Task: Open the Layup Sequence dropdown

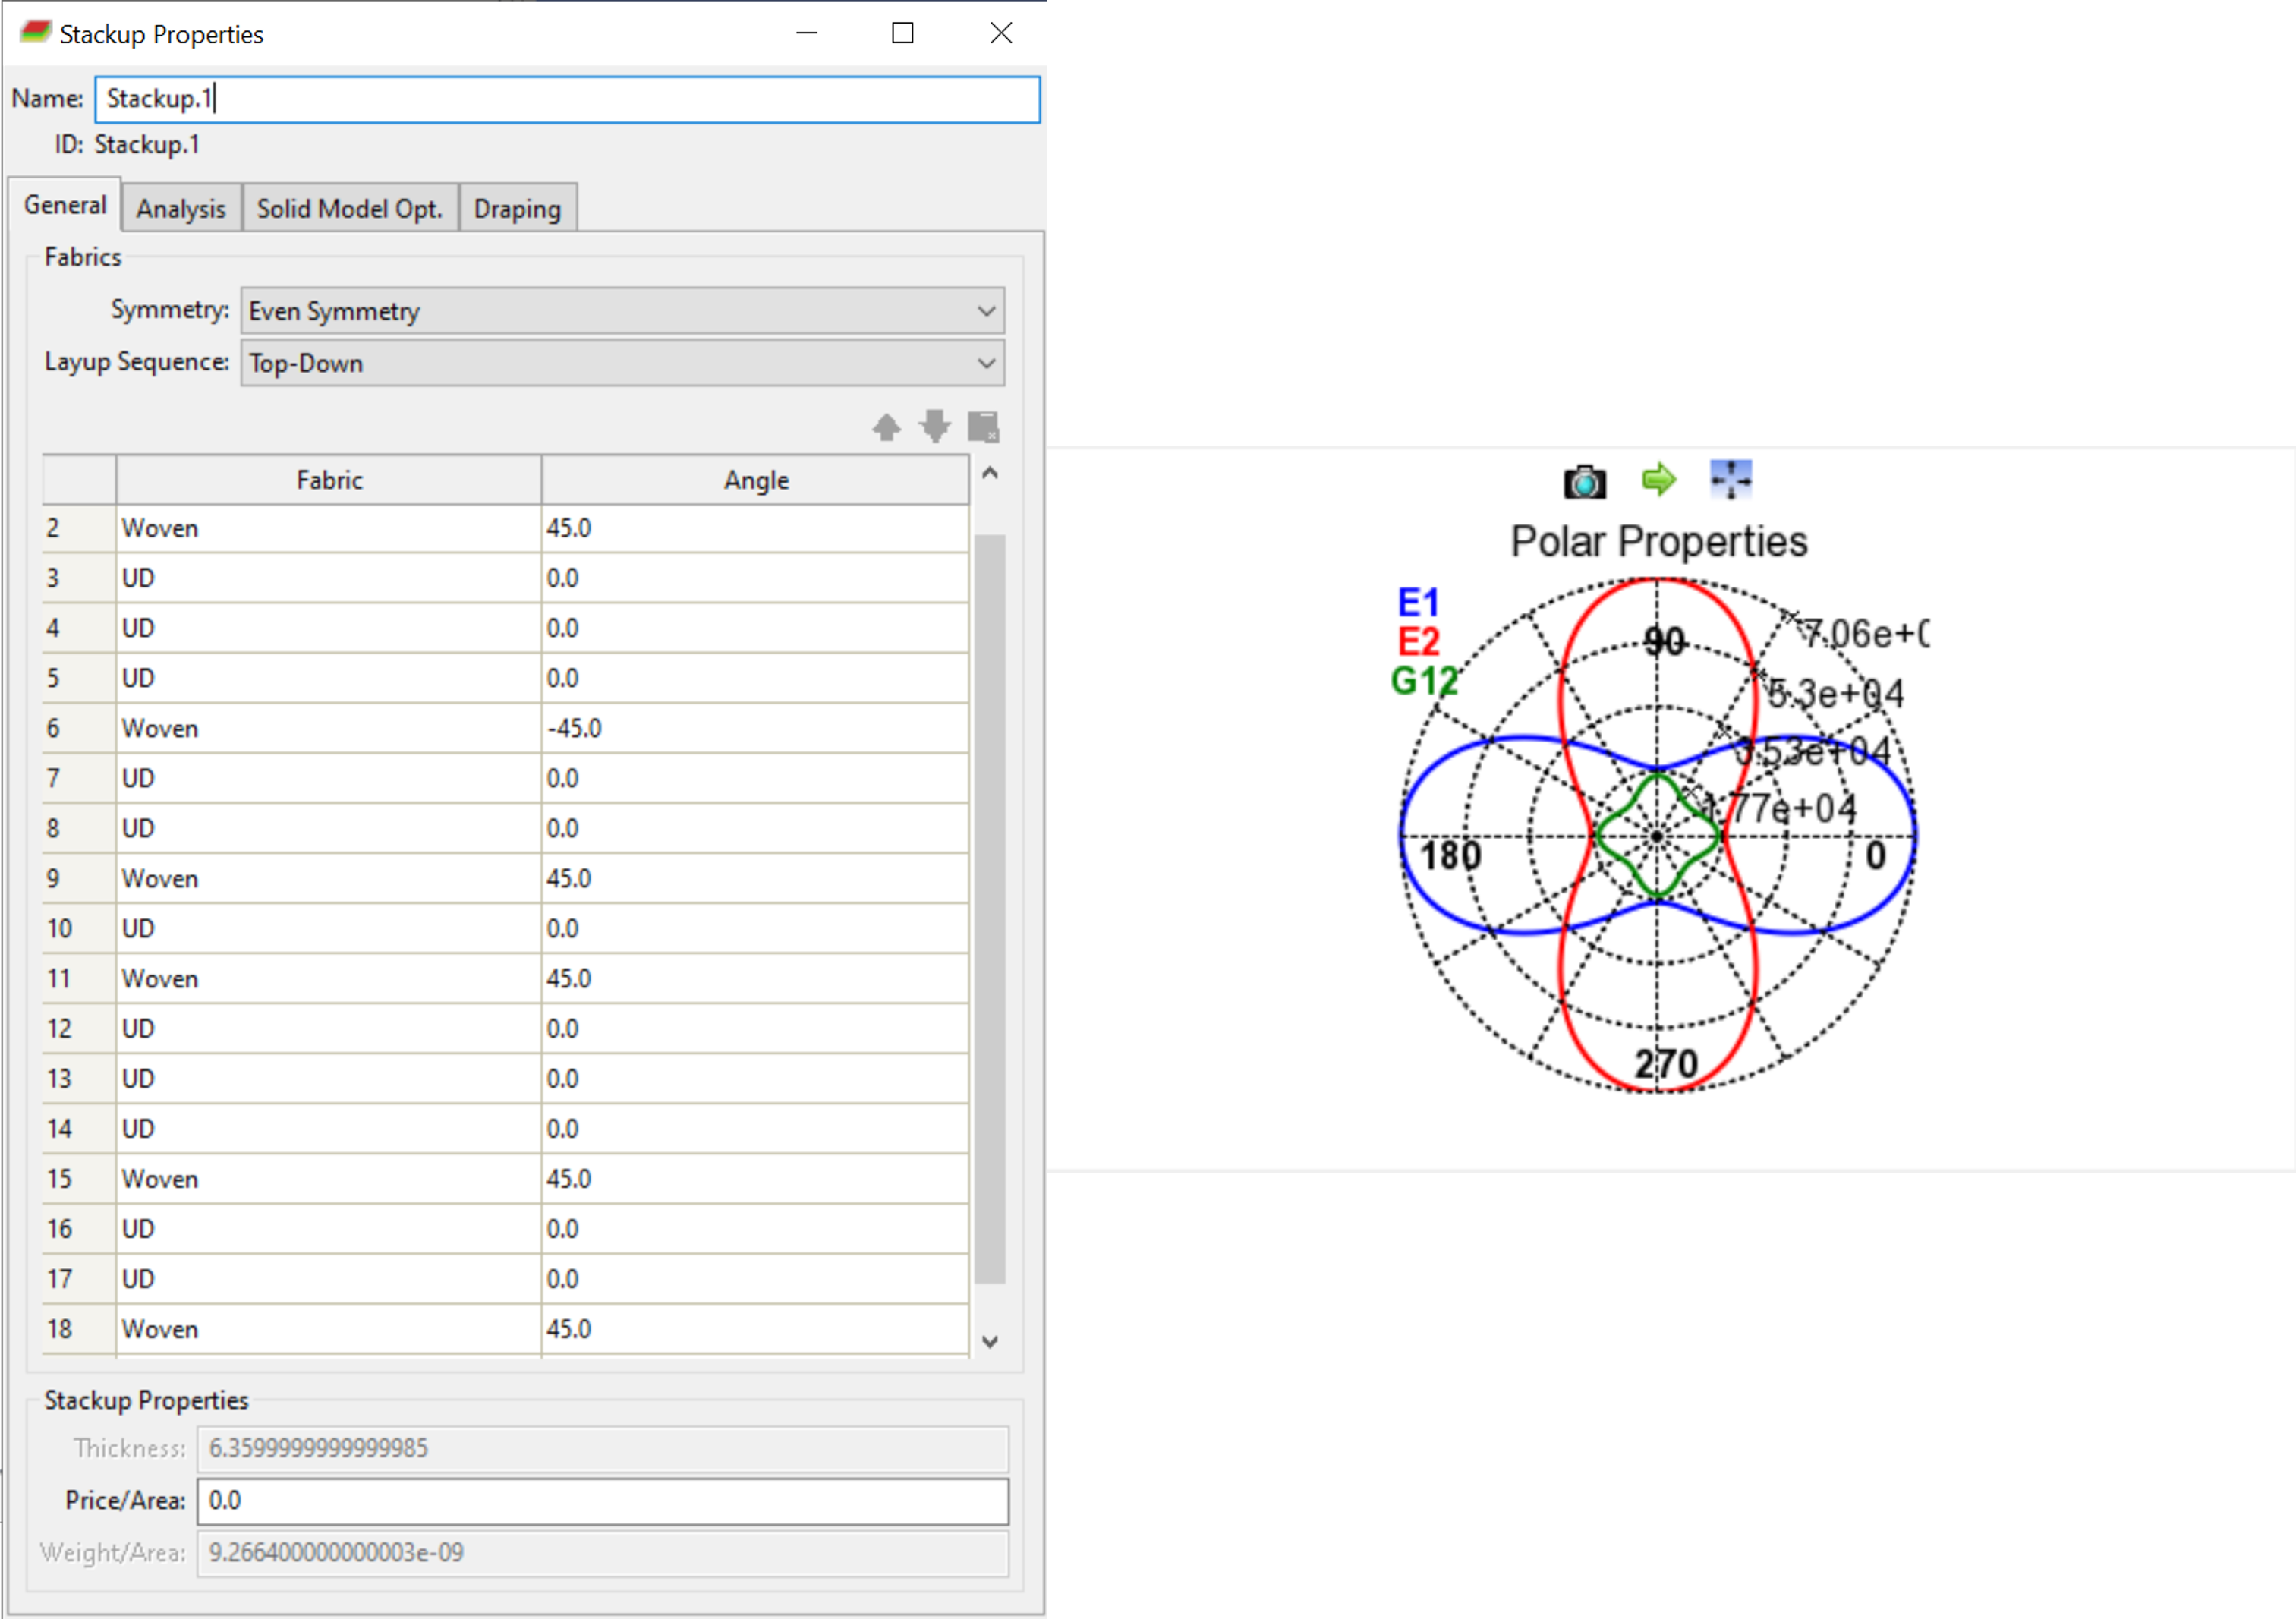Action: point(622,363)
